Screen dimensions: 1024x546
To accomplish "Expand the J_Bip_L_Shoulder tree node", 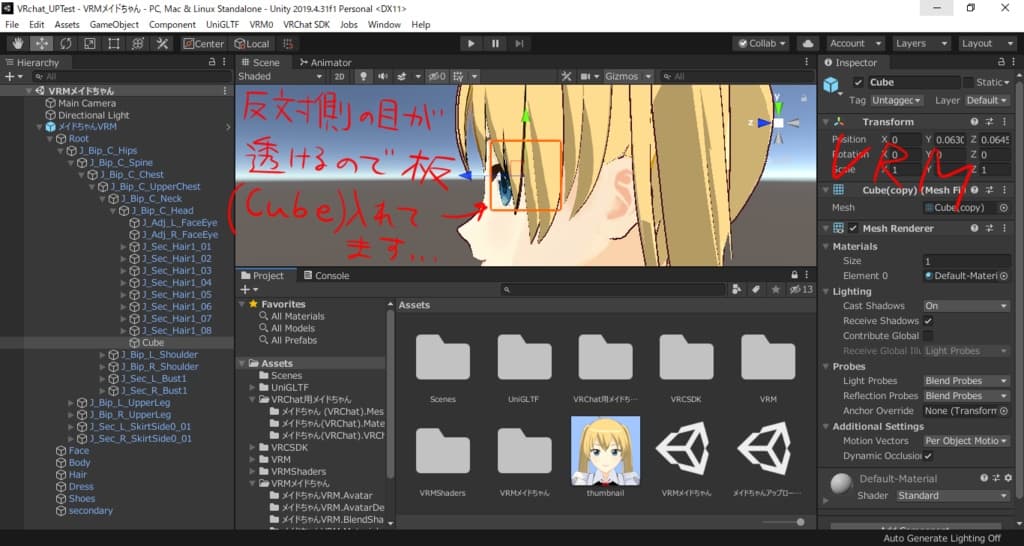I will tap(103, 355).
